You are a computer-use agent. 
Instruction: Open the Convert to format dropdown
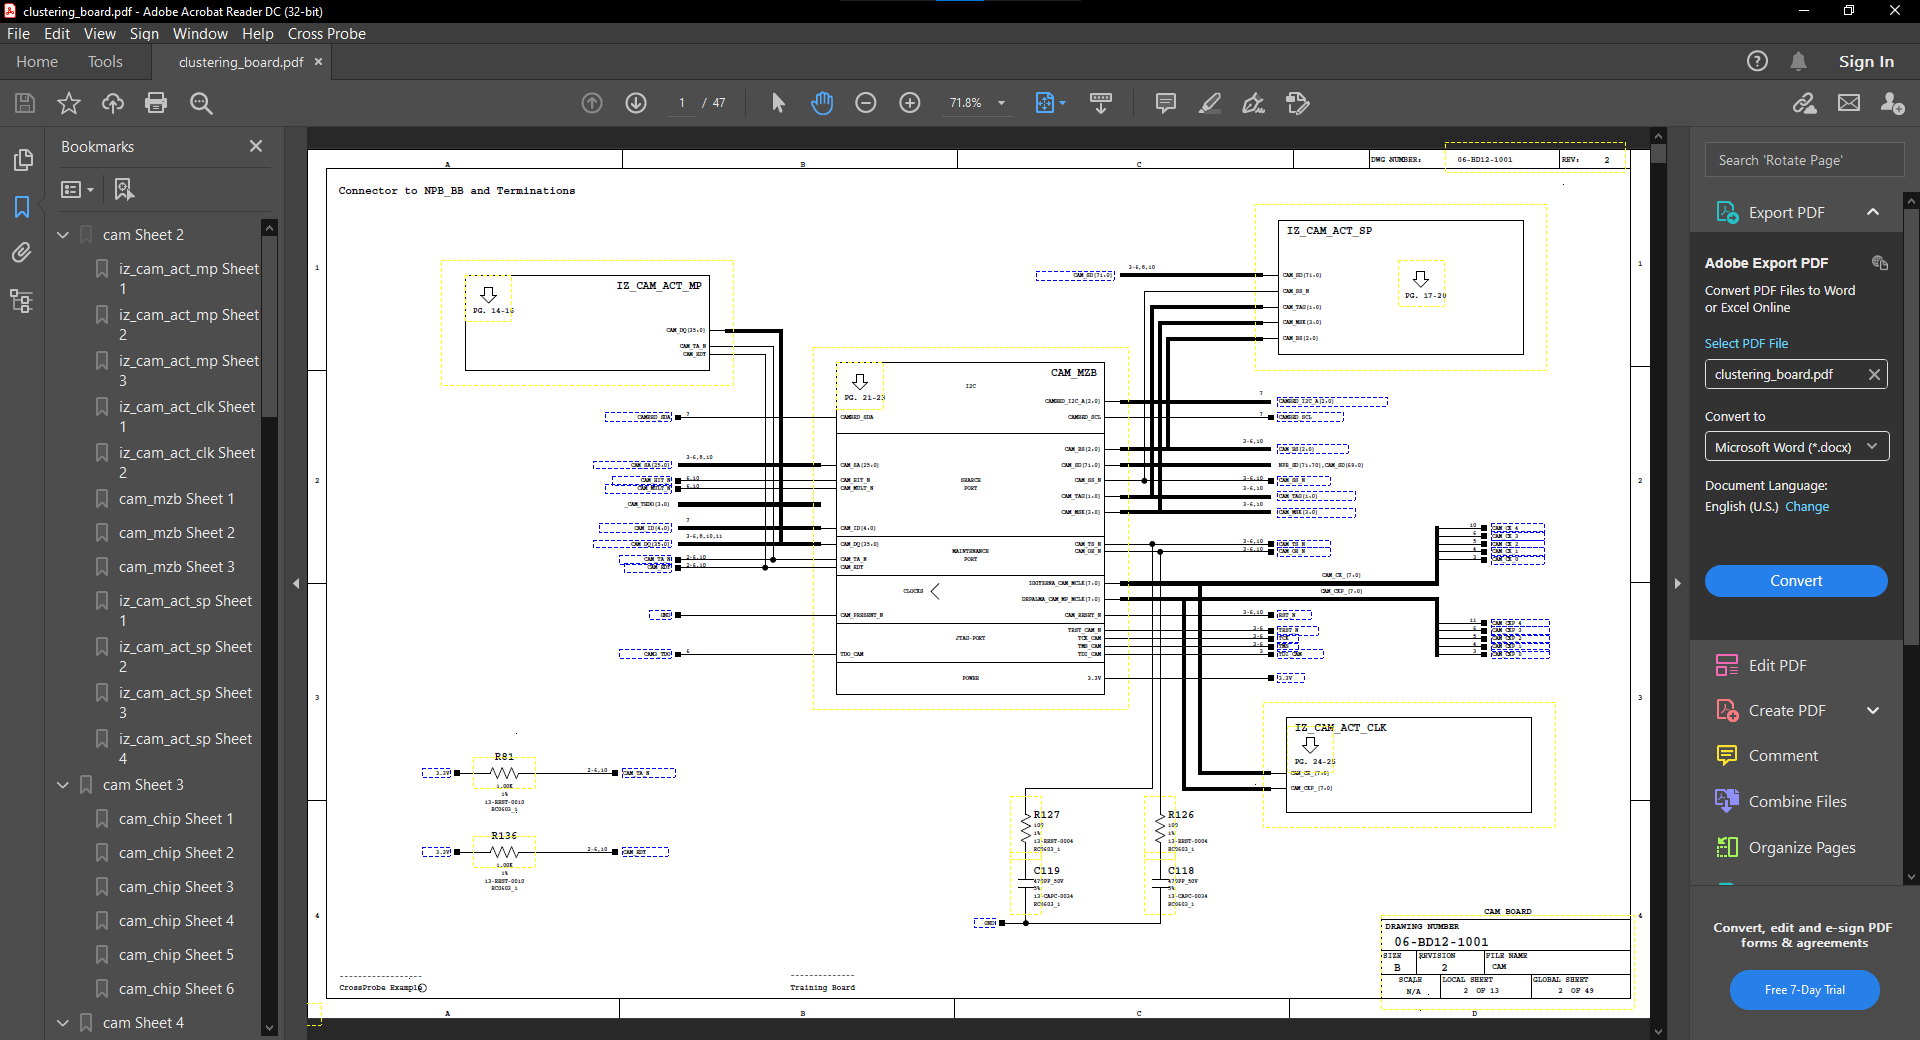1795,446
